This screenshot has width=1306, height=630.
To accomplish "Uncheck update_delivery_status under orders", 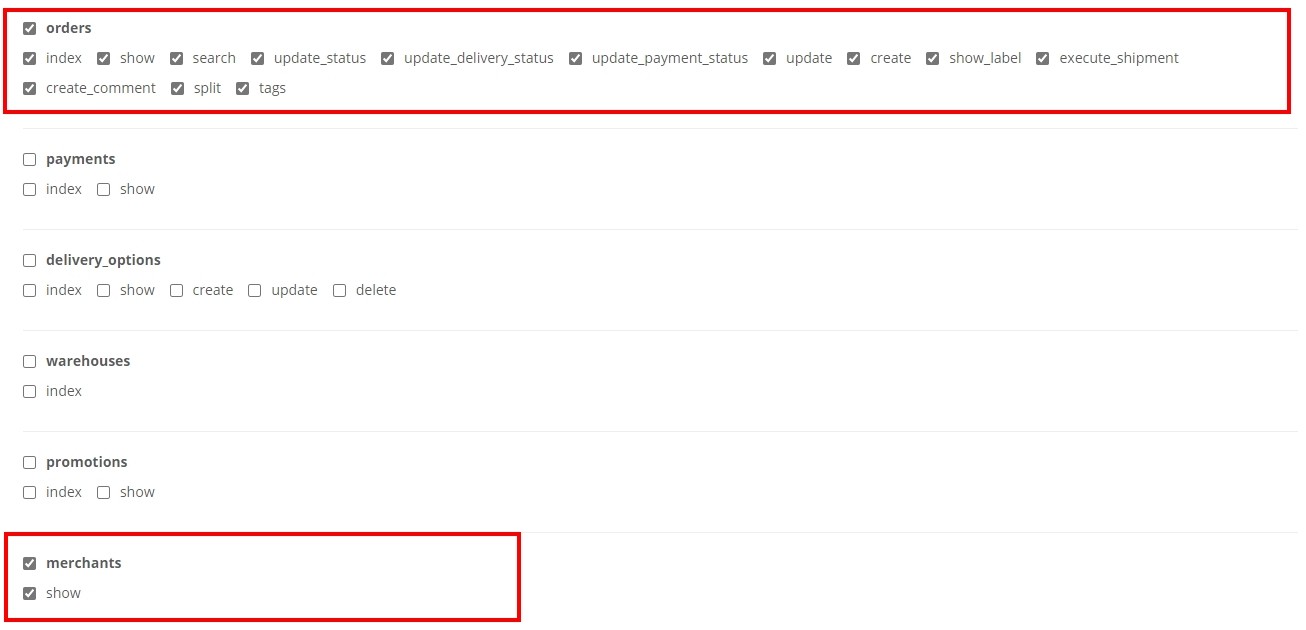I will [x=388, y=58].
